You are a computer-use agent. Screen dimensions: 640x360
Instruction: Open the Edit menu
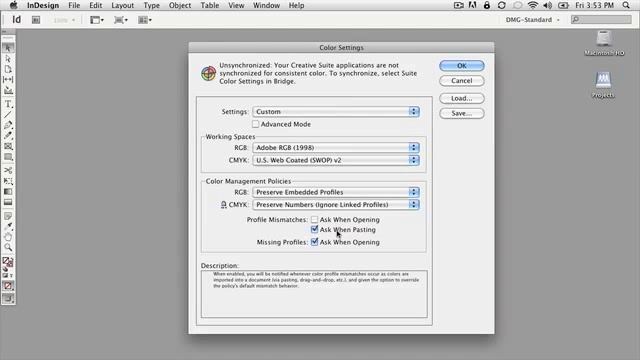click(96, 5)
